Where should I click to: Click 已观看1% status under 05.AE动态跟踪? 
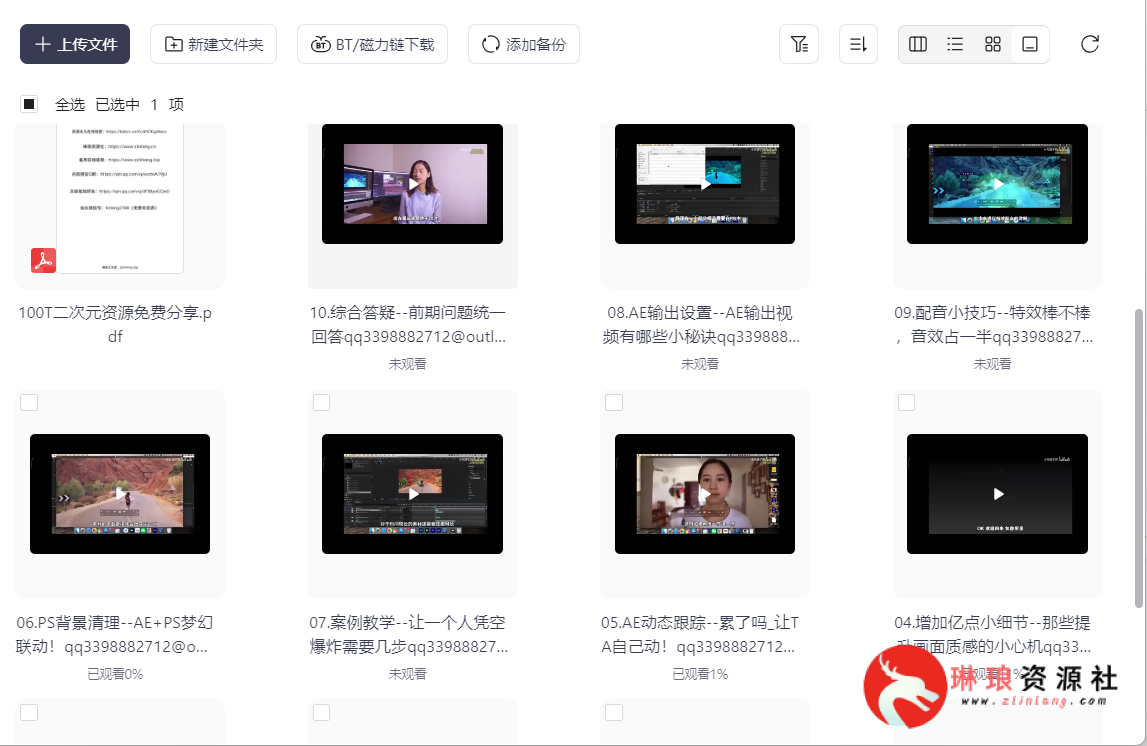pos(700,674)
